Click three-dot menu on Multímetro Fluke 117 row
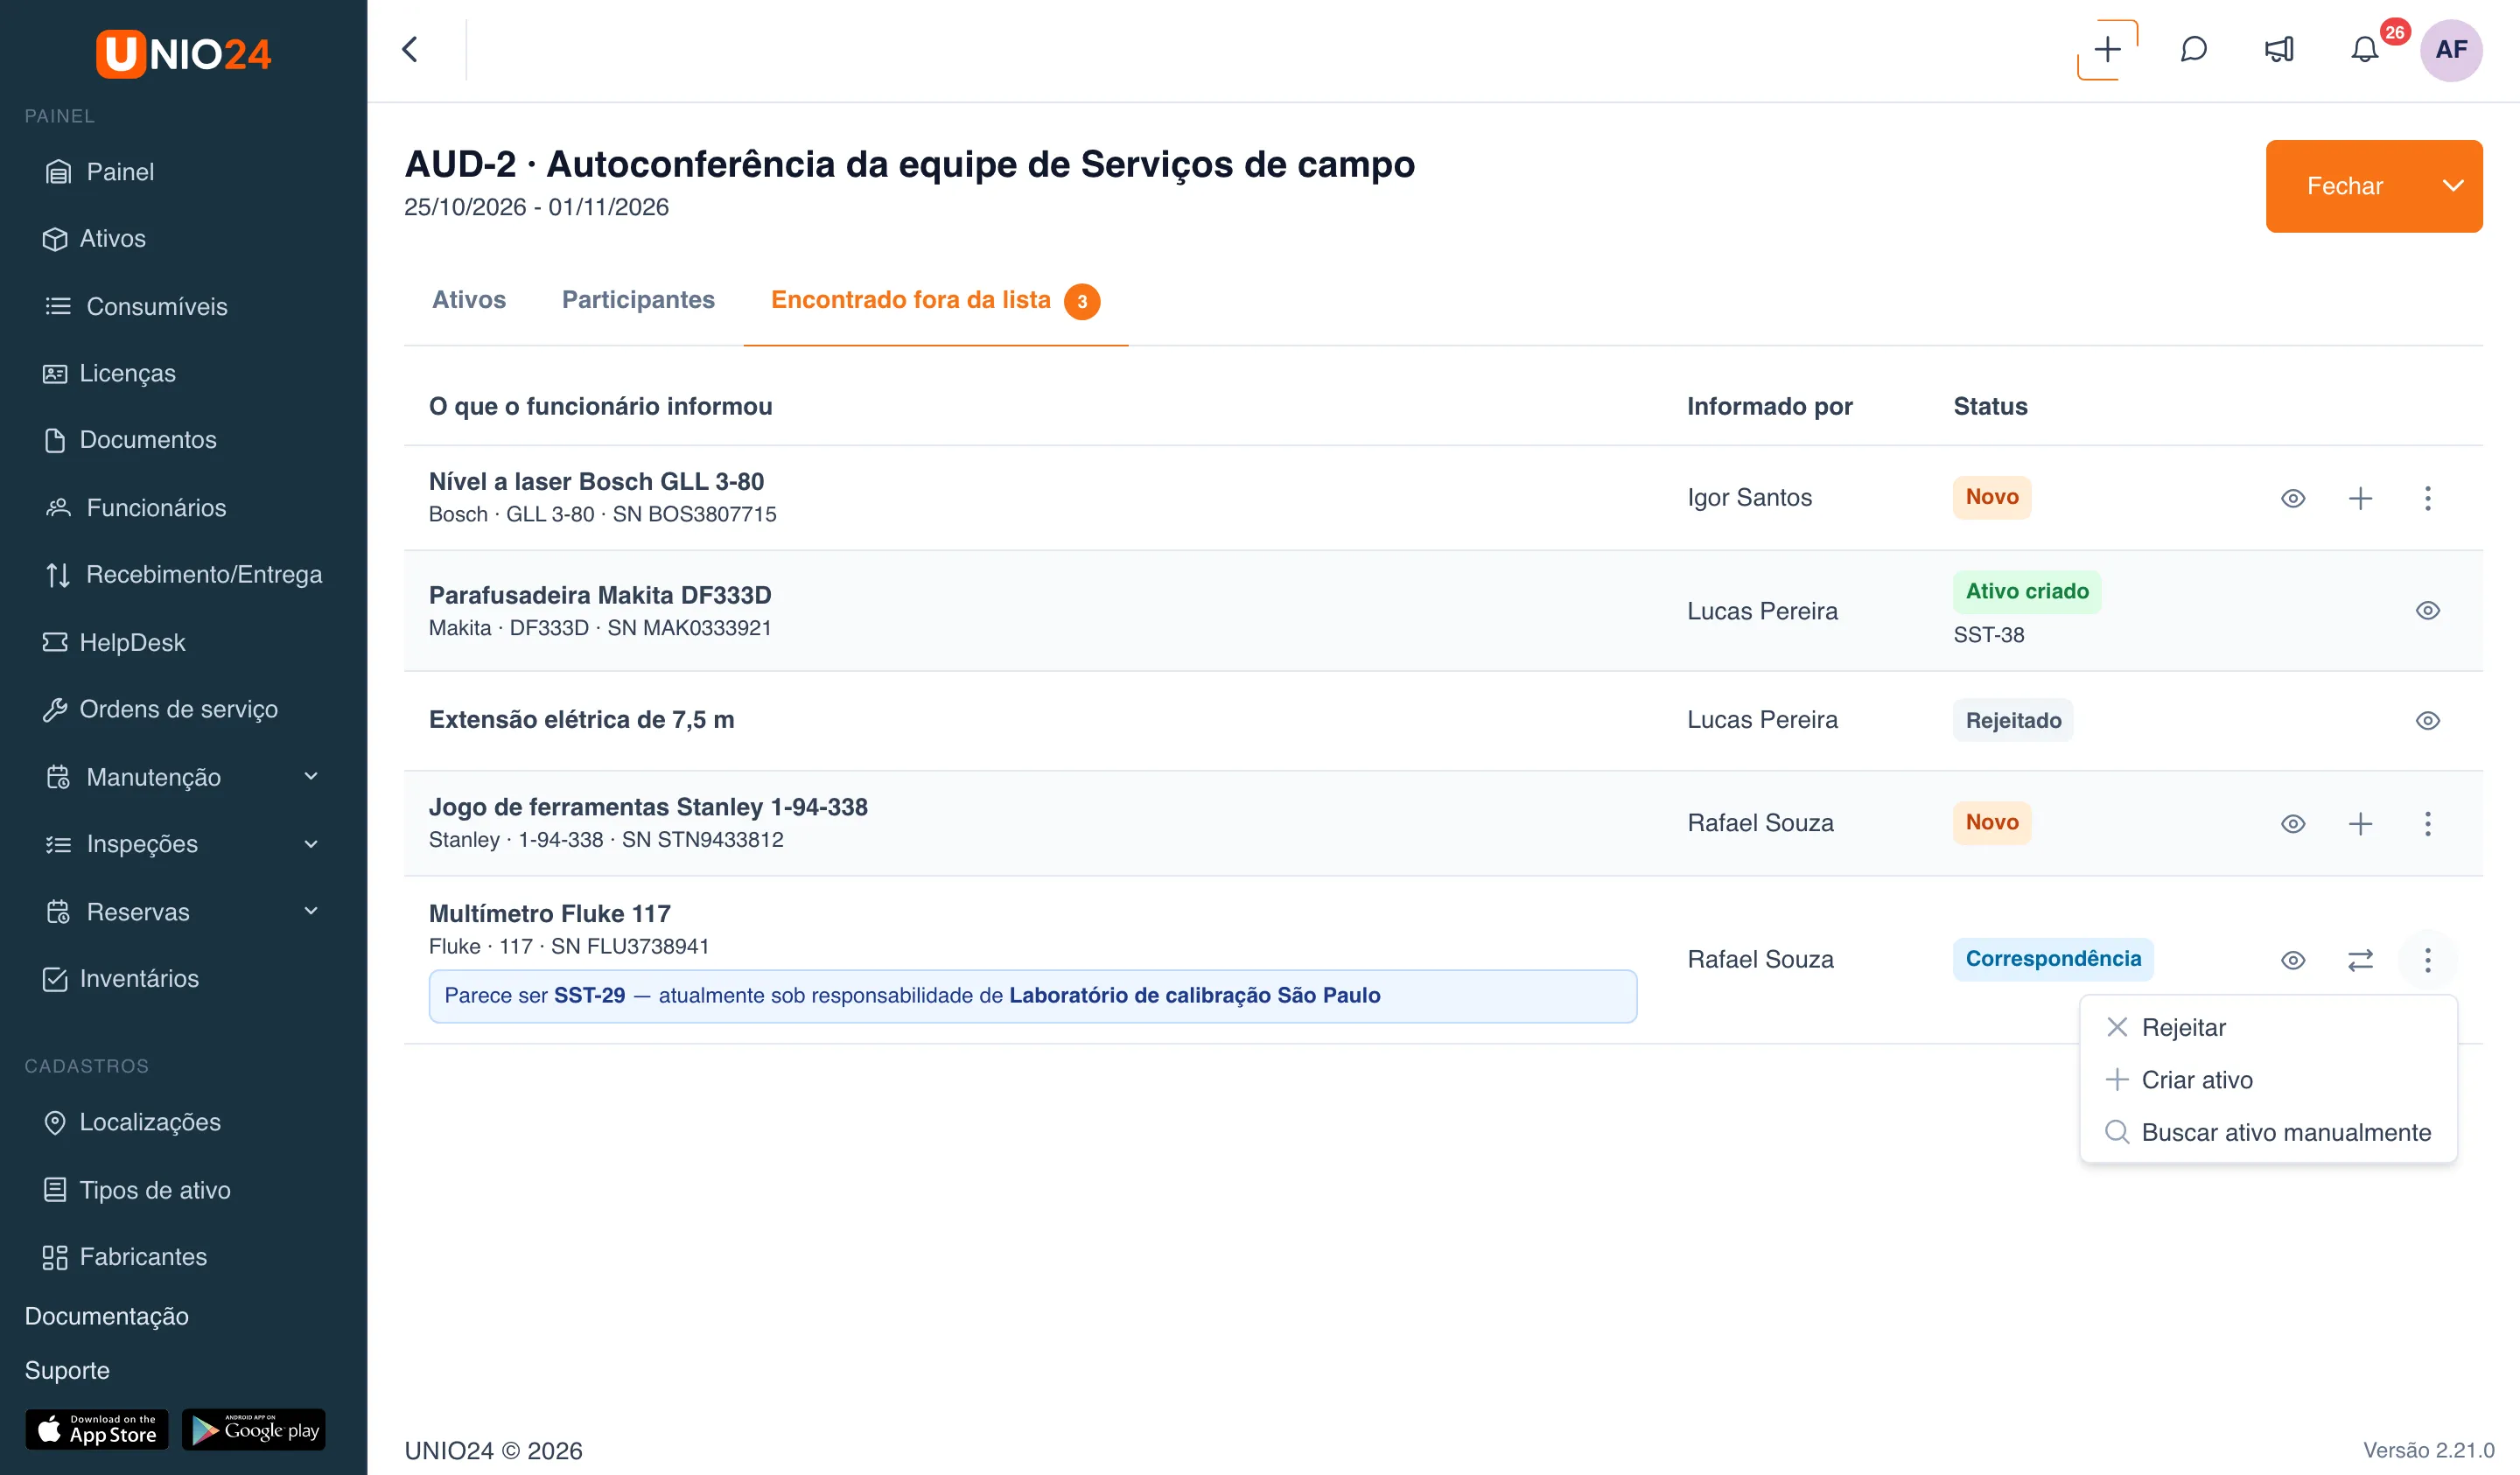 [x=2427, y=960]
